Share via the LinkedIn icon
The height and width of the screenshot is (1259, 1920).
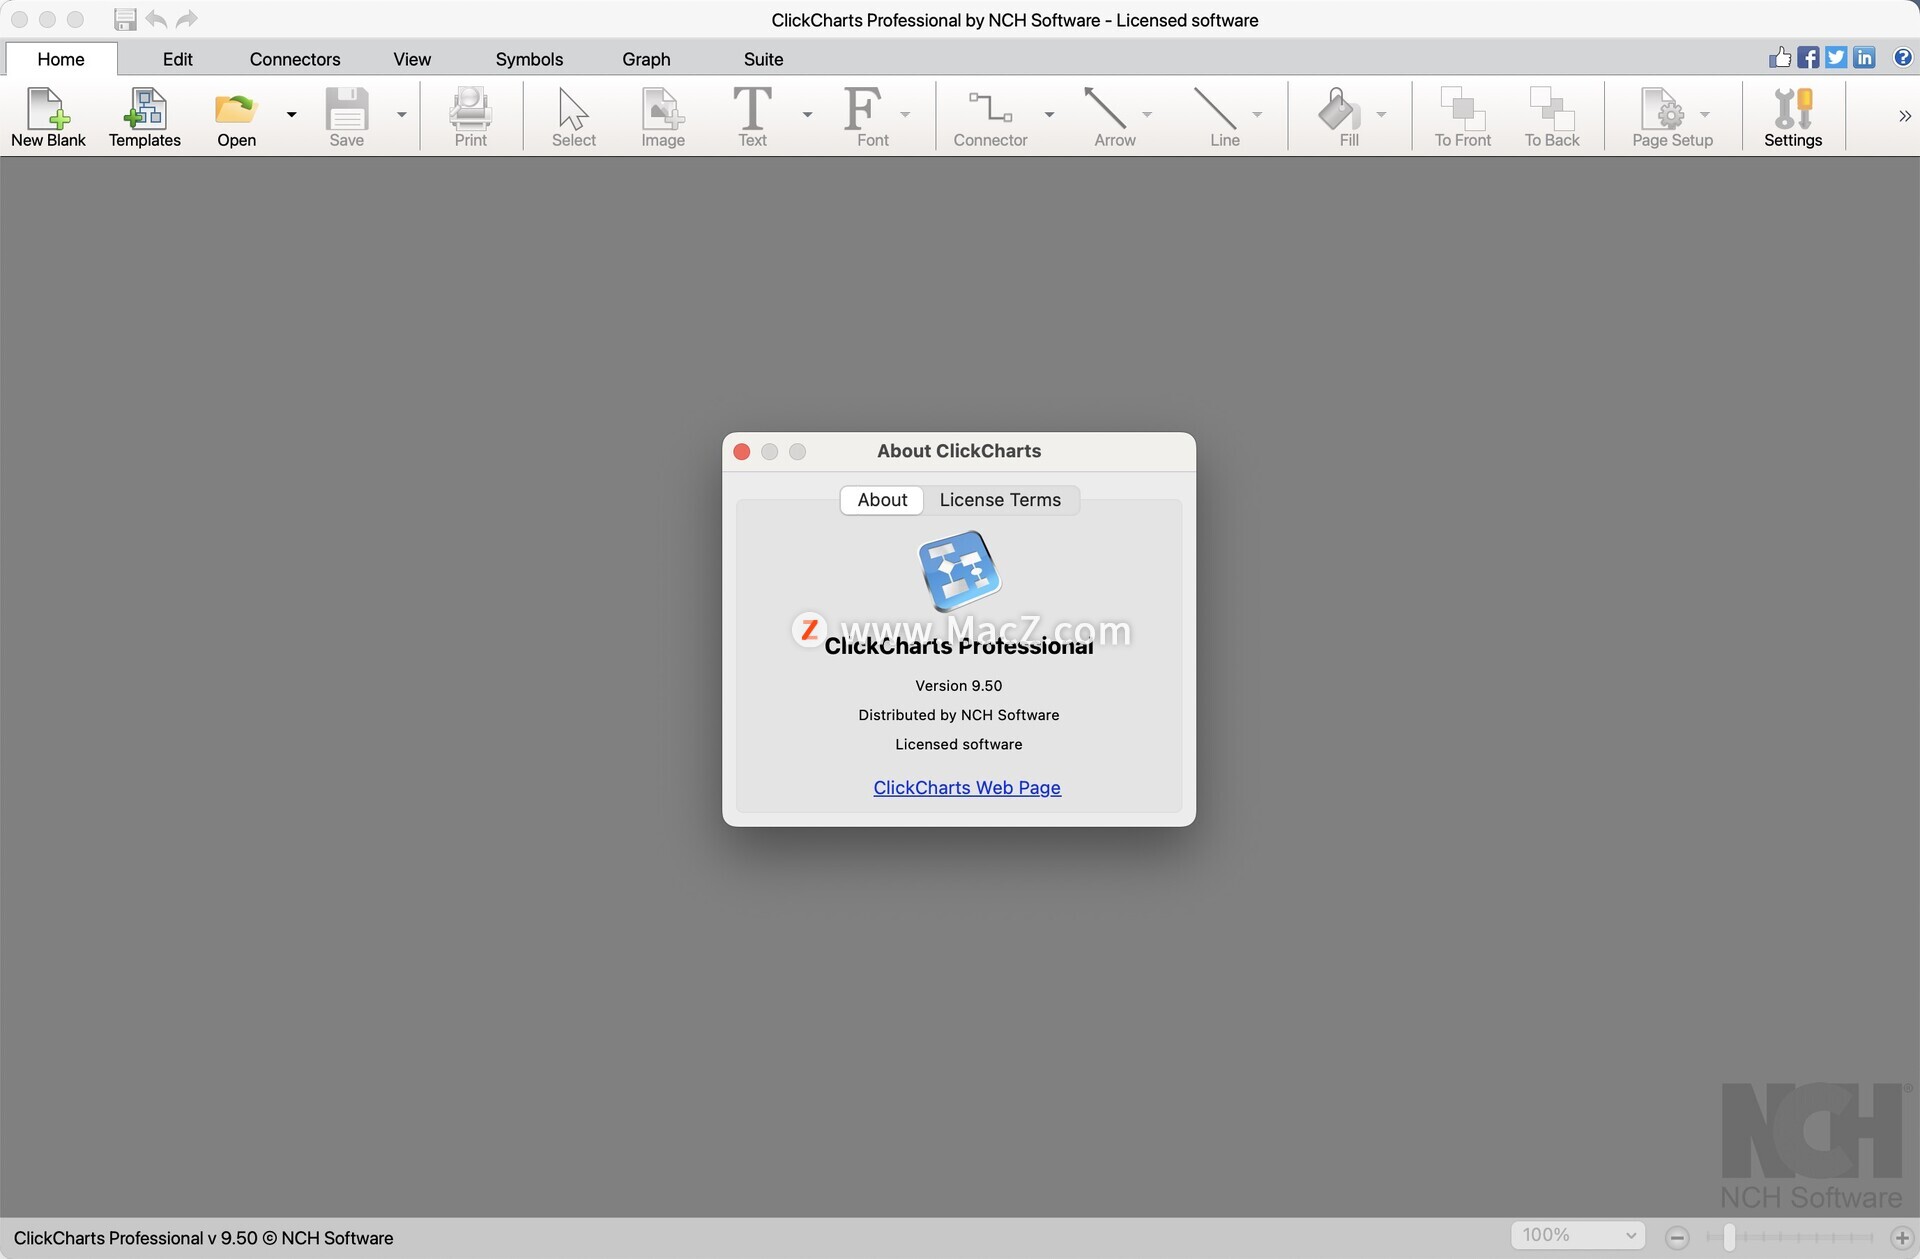click(x=1864, y=57)
